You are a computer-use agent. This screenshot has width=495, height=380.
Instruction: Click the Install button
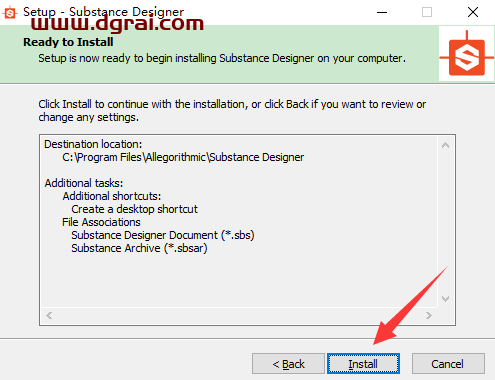pos(363,364)
